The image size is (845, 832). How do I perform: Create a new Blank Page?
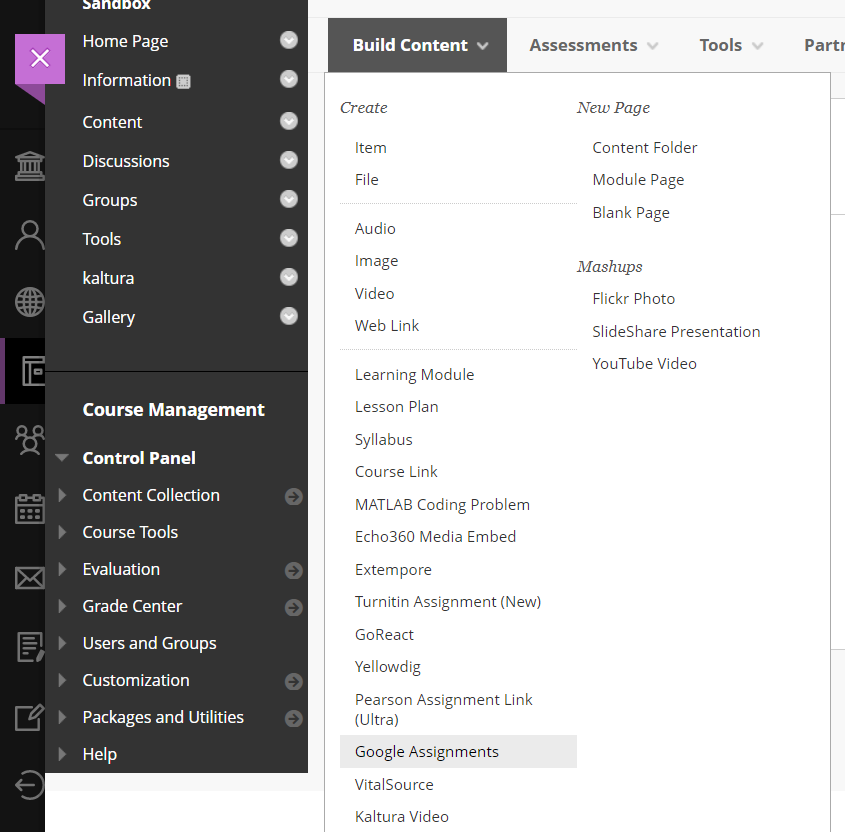pyautogui.click(x=631, y=213)
